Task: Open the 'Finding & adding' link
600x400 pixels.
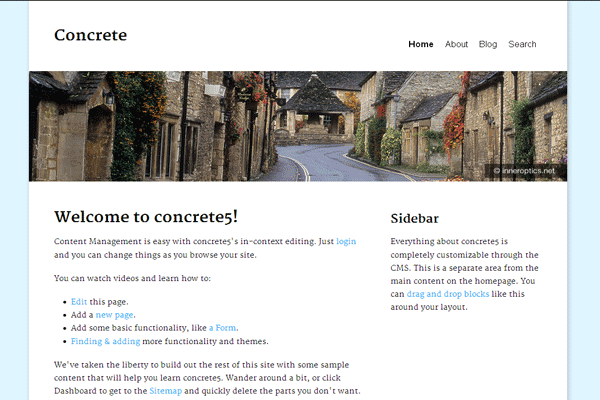Action: tap(107, 341)
